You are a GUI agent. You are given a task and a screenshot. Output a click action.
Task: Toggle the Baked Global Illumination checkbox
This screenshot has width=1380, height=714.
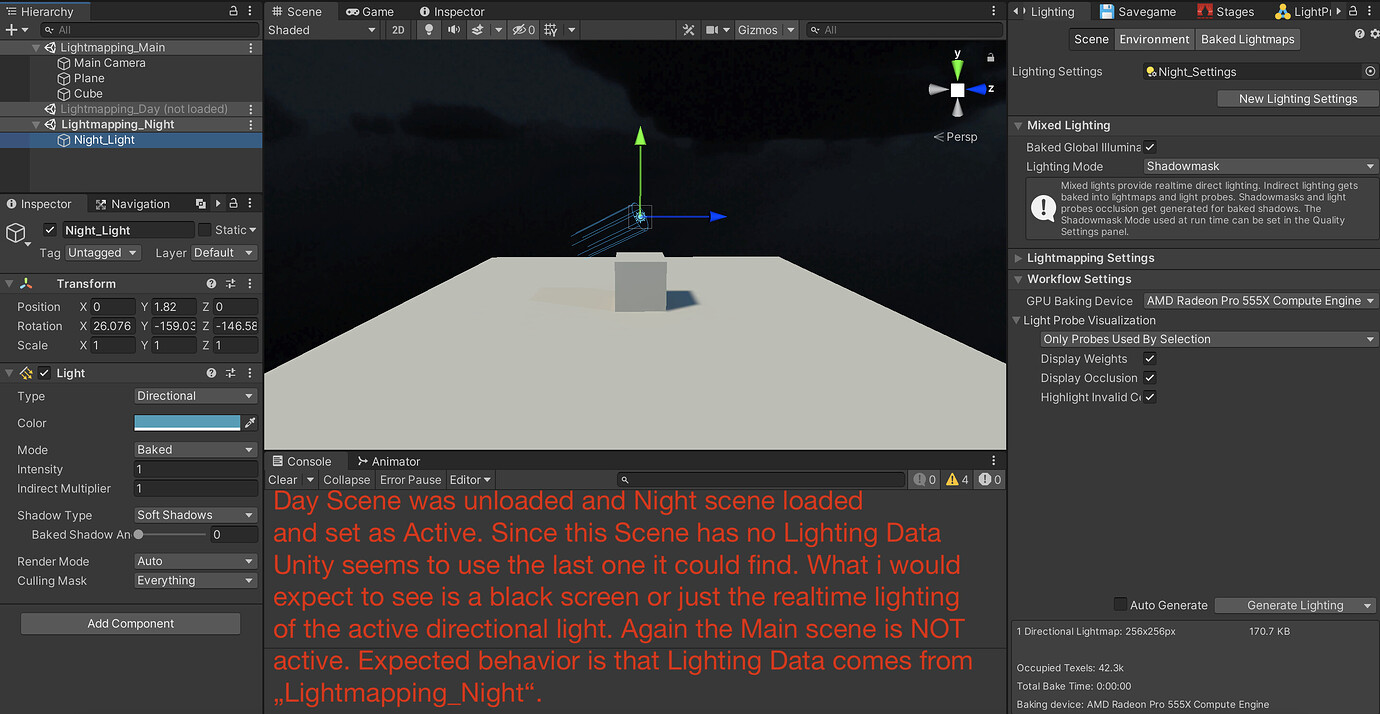click(1149, 146)
